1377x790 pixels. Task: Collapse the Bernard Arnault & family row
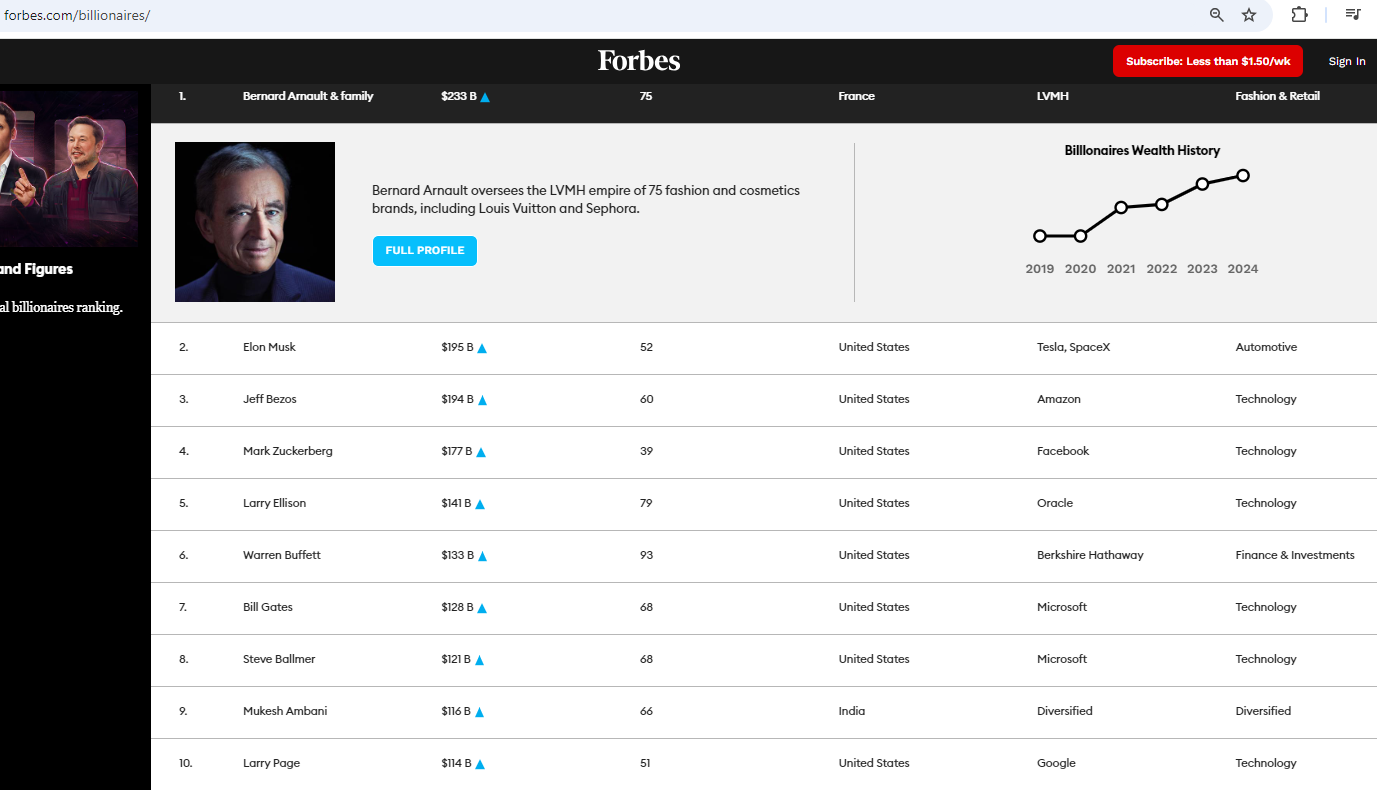pyautogui.click(x=308, y=96)
